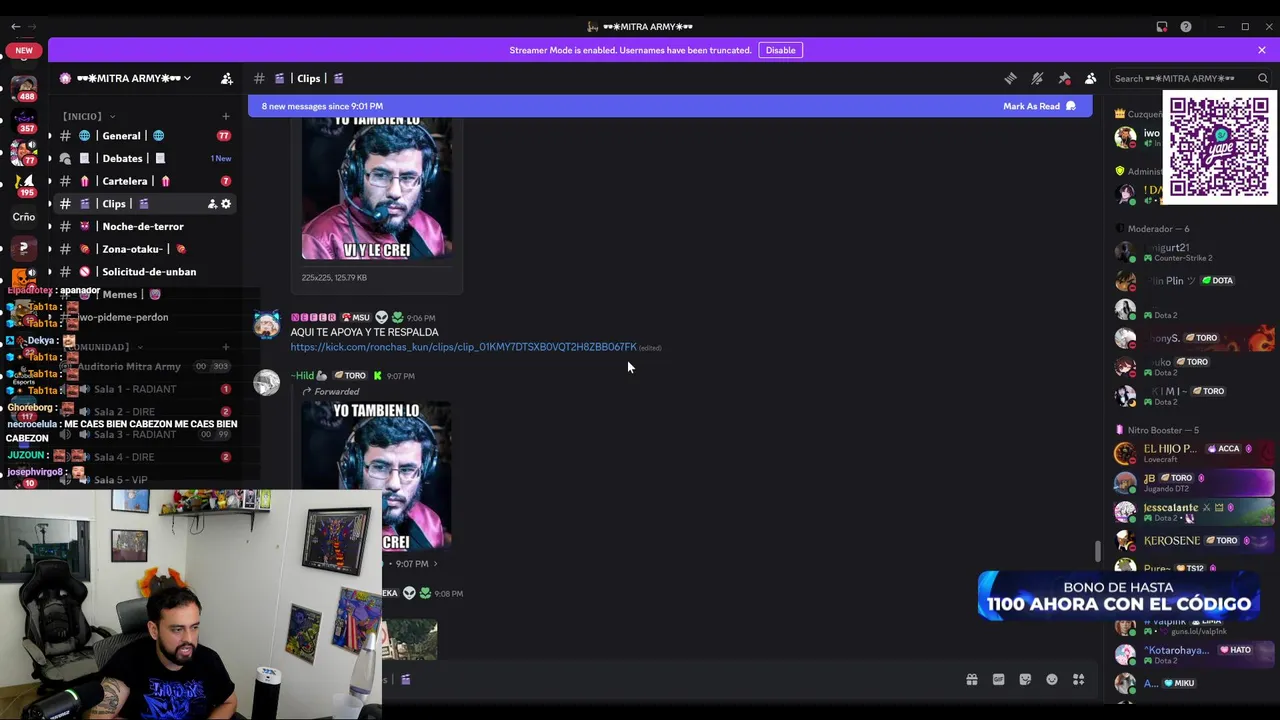Add channel to INICIO category plus icon
The image size is (1280, 720).
(x=226, y=116)
